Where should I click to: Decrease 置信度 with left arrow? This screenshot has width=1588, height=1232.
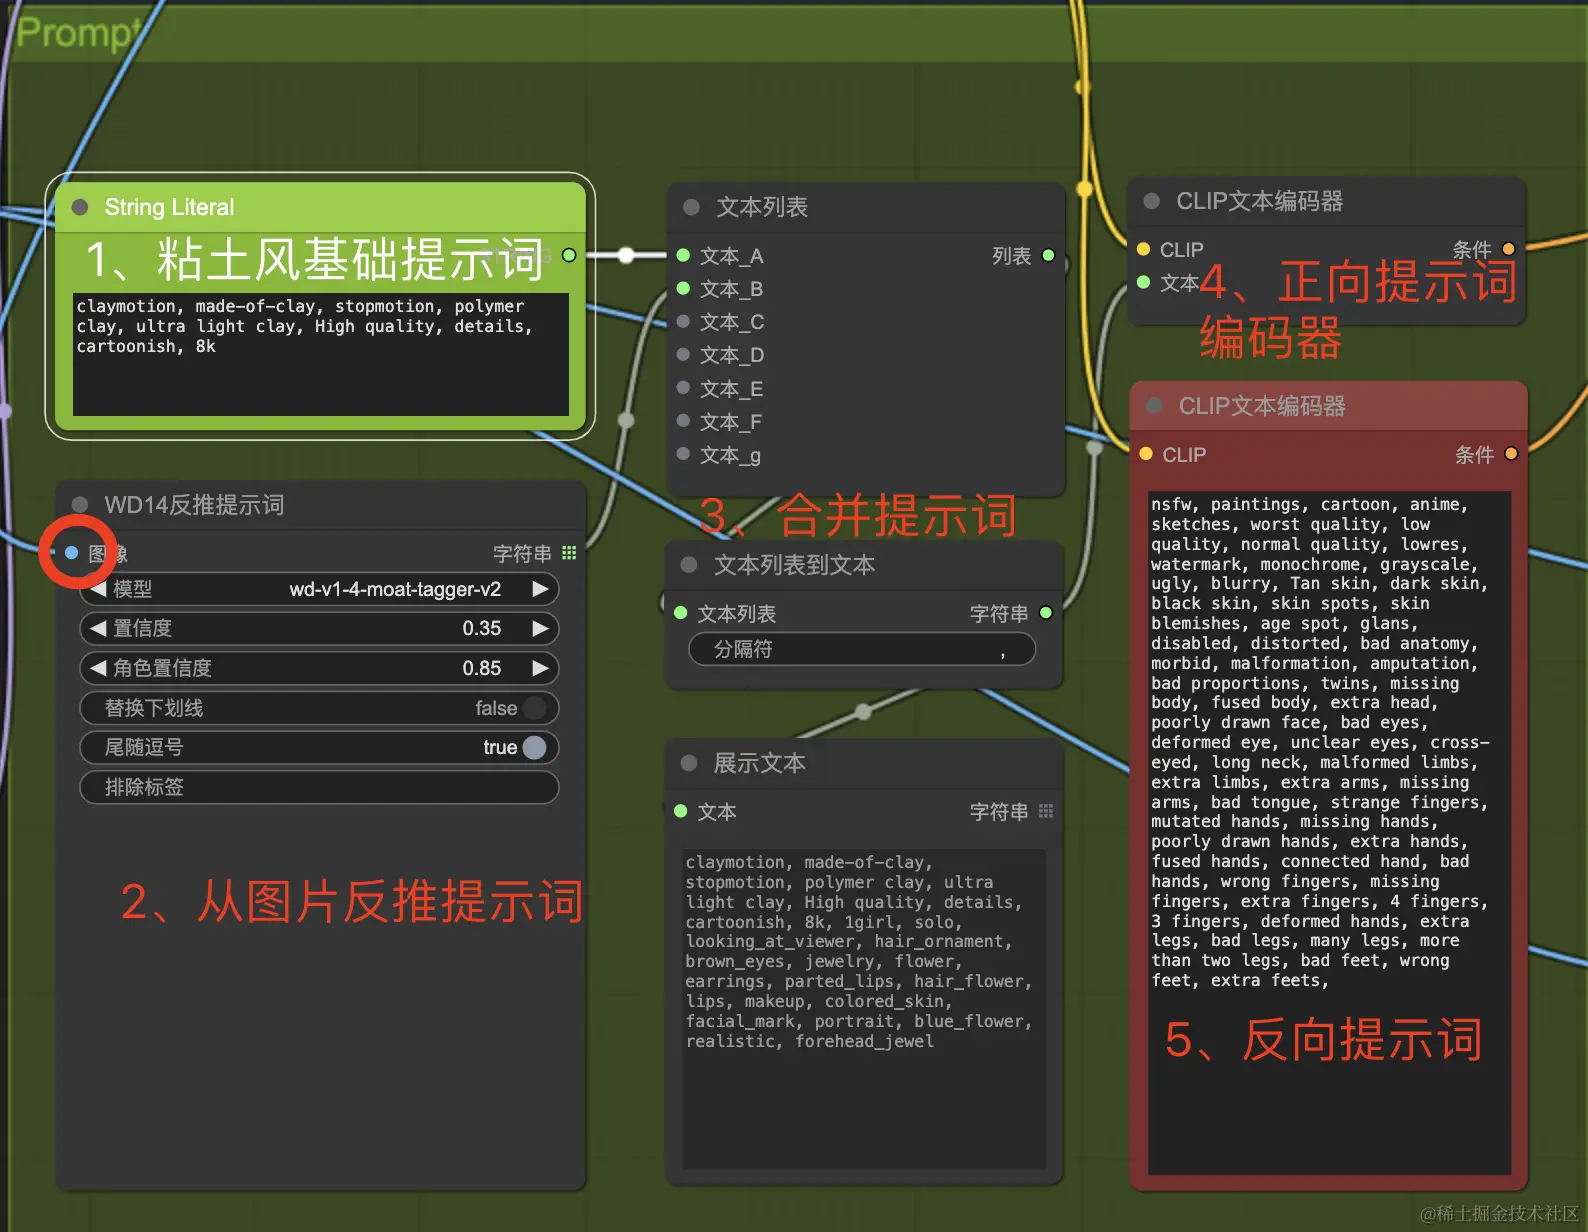pyautogui.click(x=98, y=628)
